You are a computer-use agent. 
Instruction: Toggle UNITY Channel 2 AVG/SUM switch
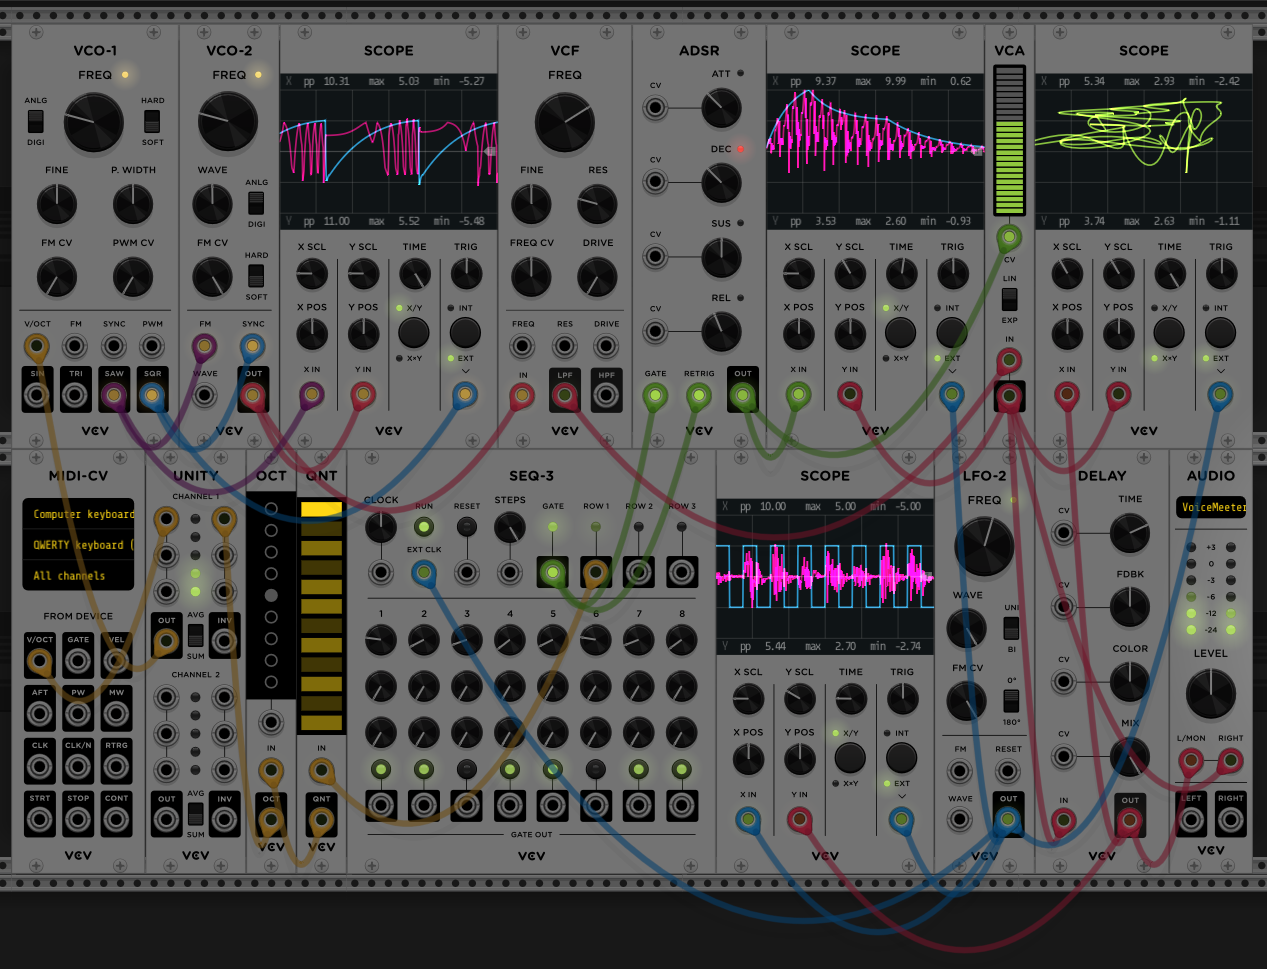(x=195, y=813)
